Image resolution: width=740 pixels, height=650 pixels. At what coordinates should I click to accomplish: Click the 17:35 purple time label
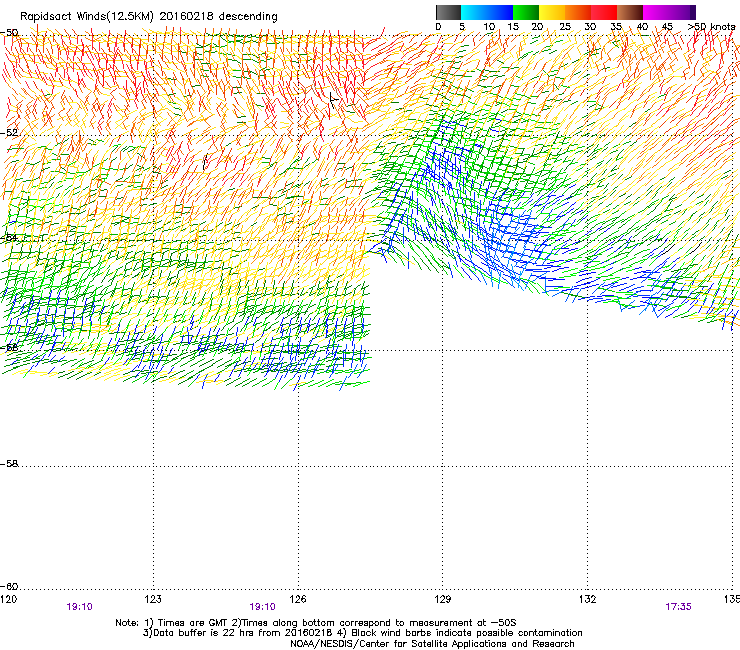pos(678,607)
